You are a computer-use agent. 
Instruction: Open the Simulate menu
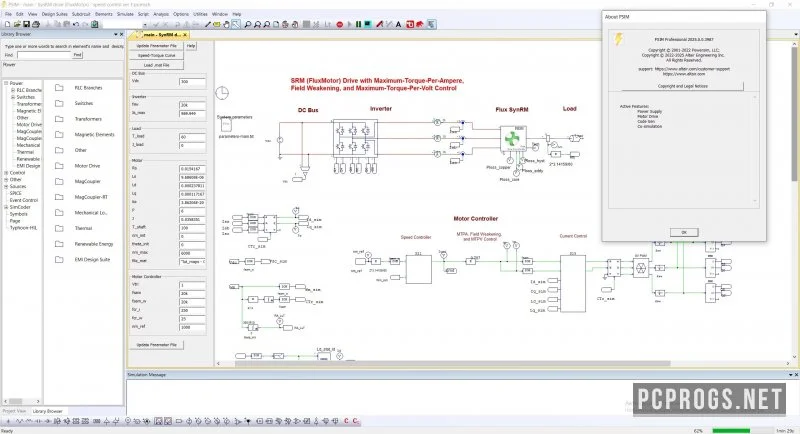125,14
